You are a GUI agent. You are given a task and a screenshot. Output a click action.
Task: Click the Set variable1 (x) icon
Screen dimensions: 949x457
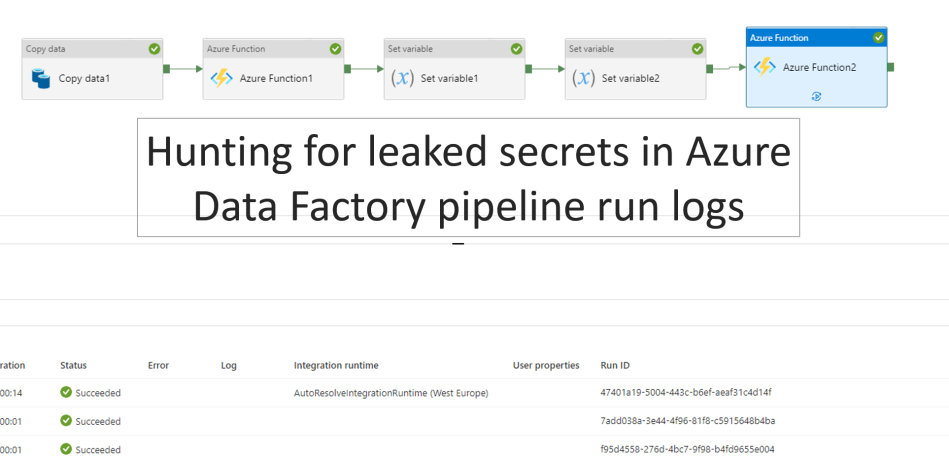coord(402,77)
